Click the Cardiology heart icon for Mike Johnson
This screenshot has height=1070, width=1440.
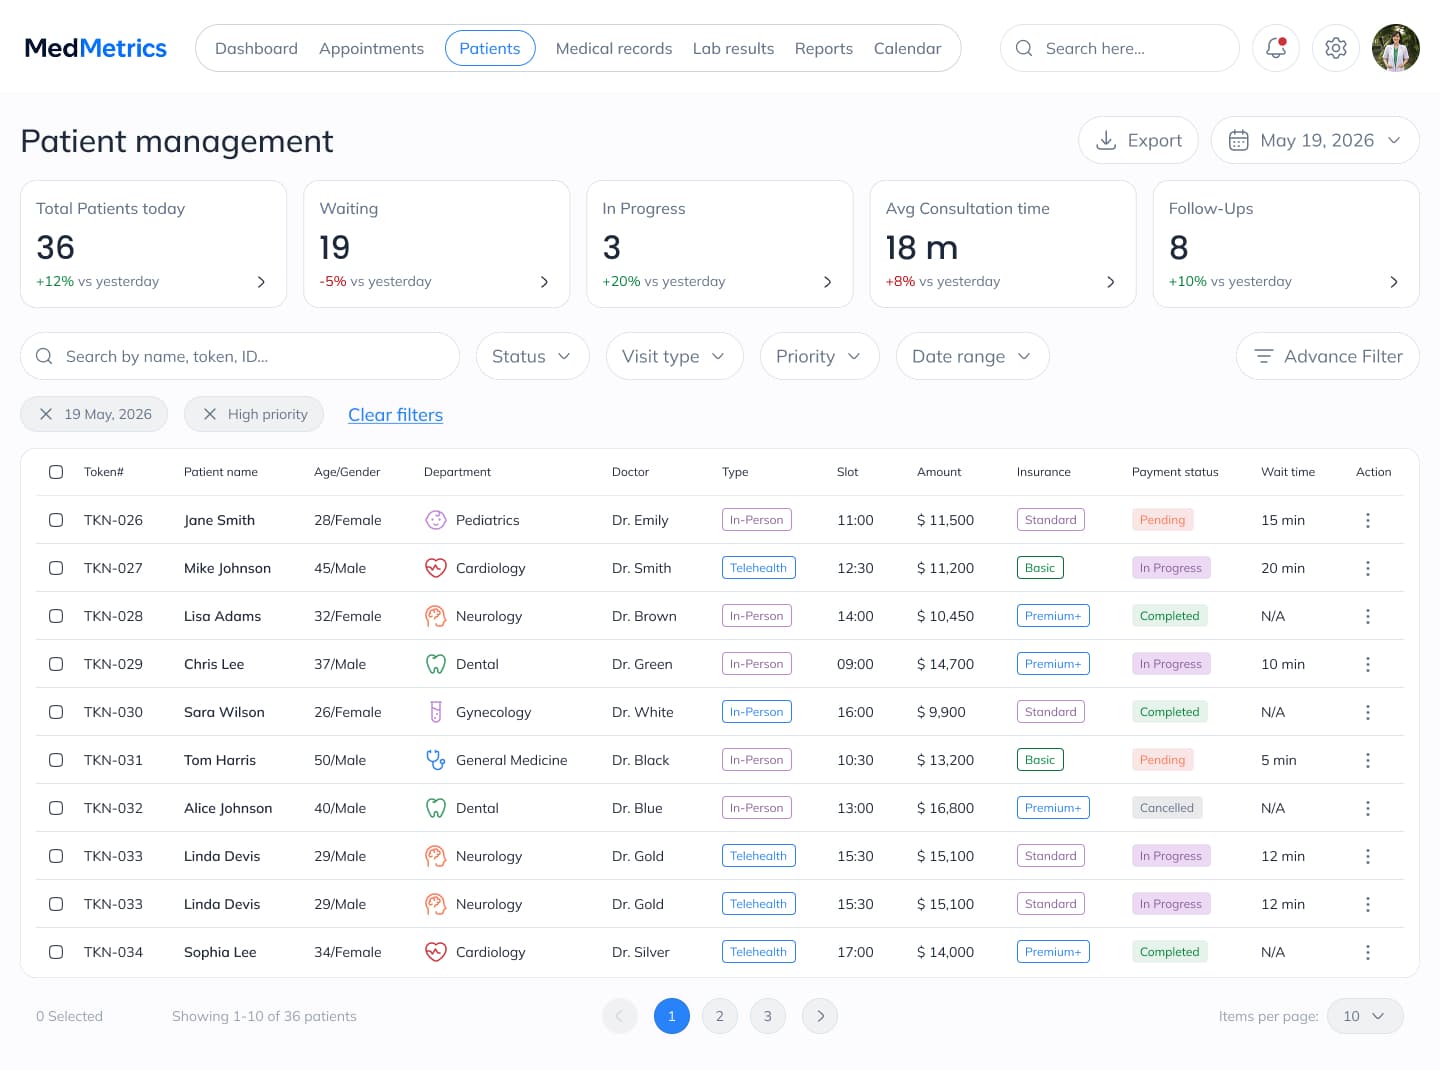(435, 568)
